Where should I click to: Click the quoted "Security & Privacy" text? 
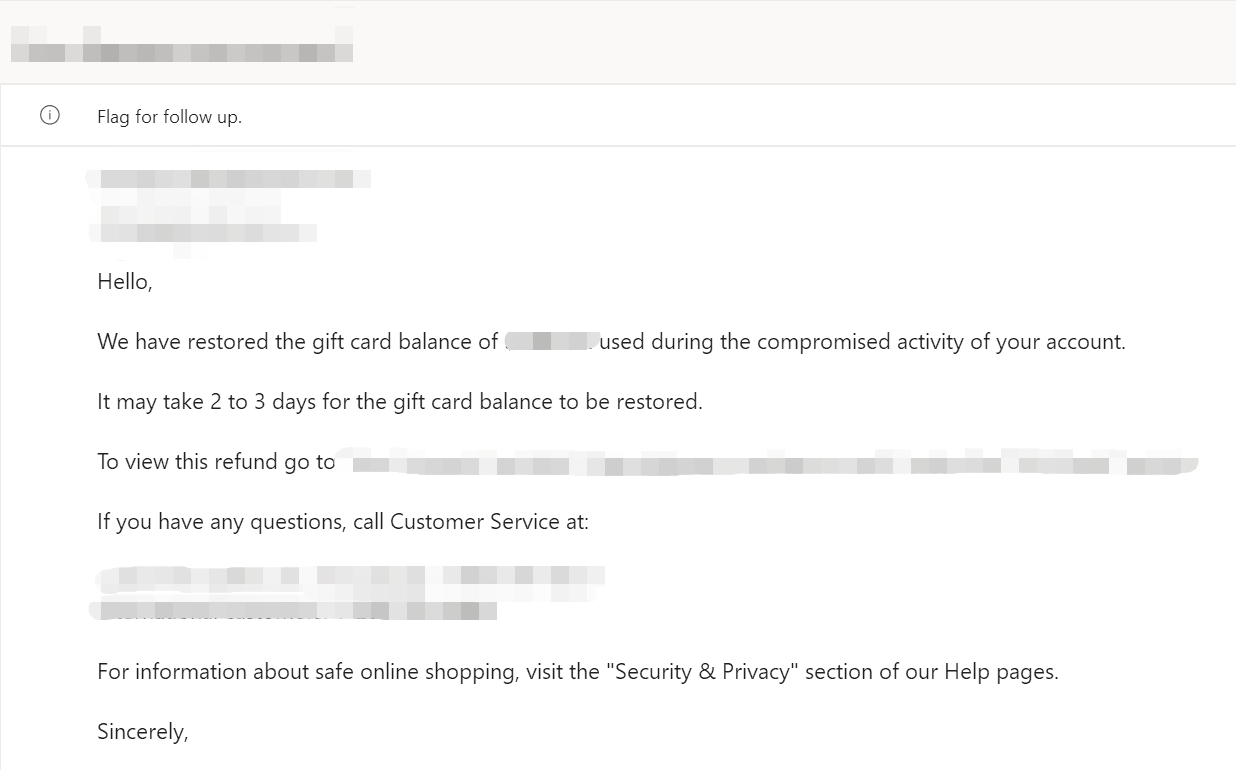tap(702, 672)
